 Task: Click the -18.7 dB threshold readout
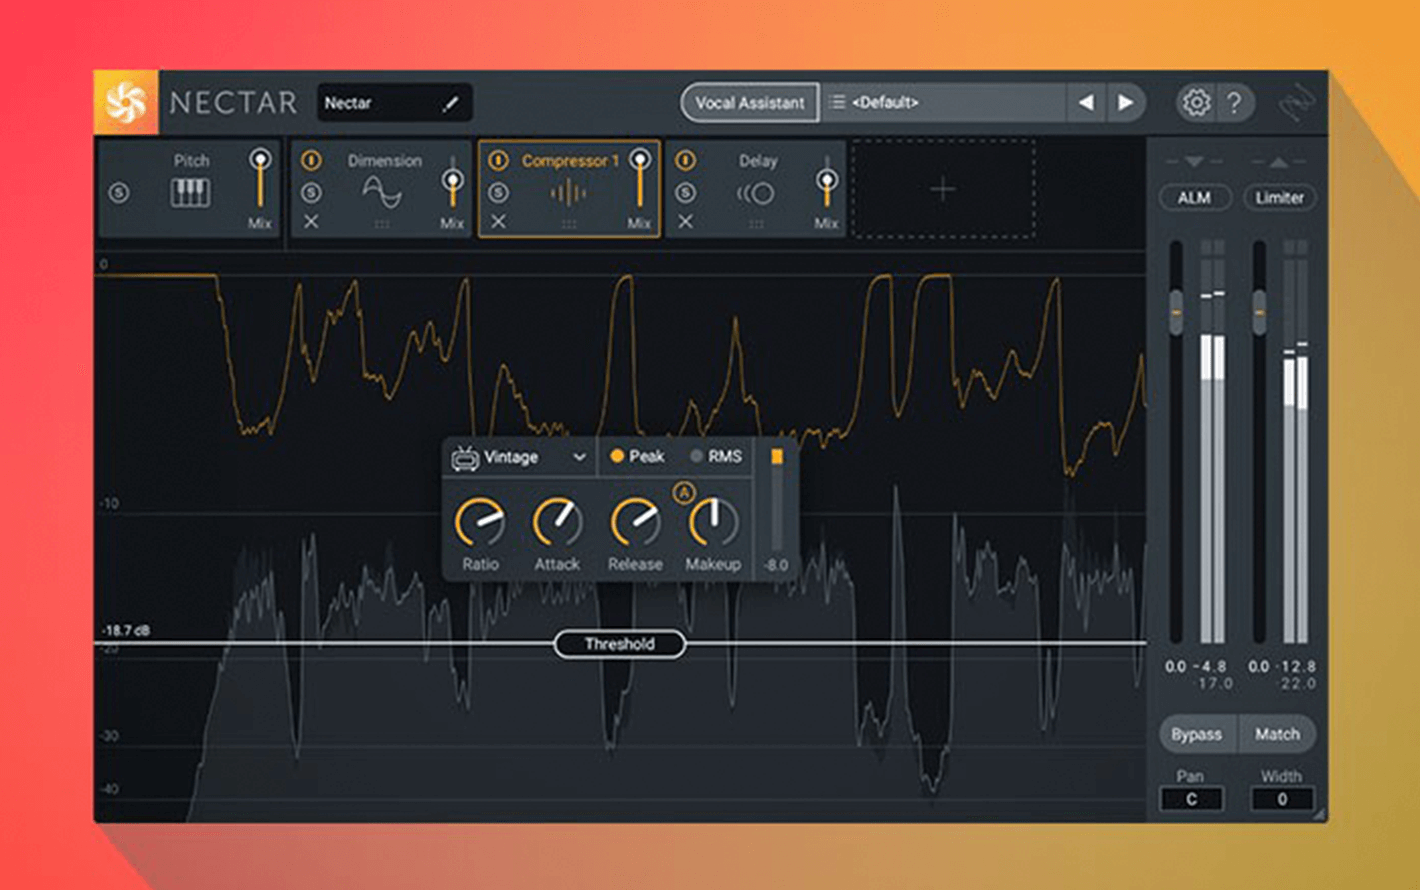click(x=126, y=630)
